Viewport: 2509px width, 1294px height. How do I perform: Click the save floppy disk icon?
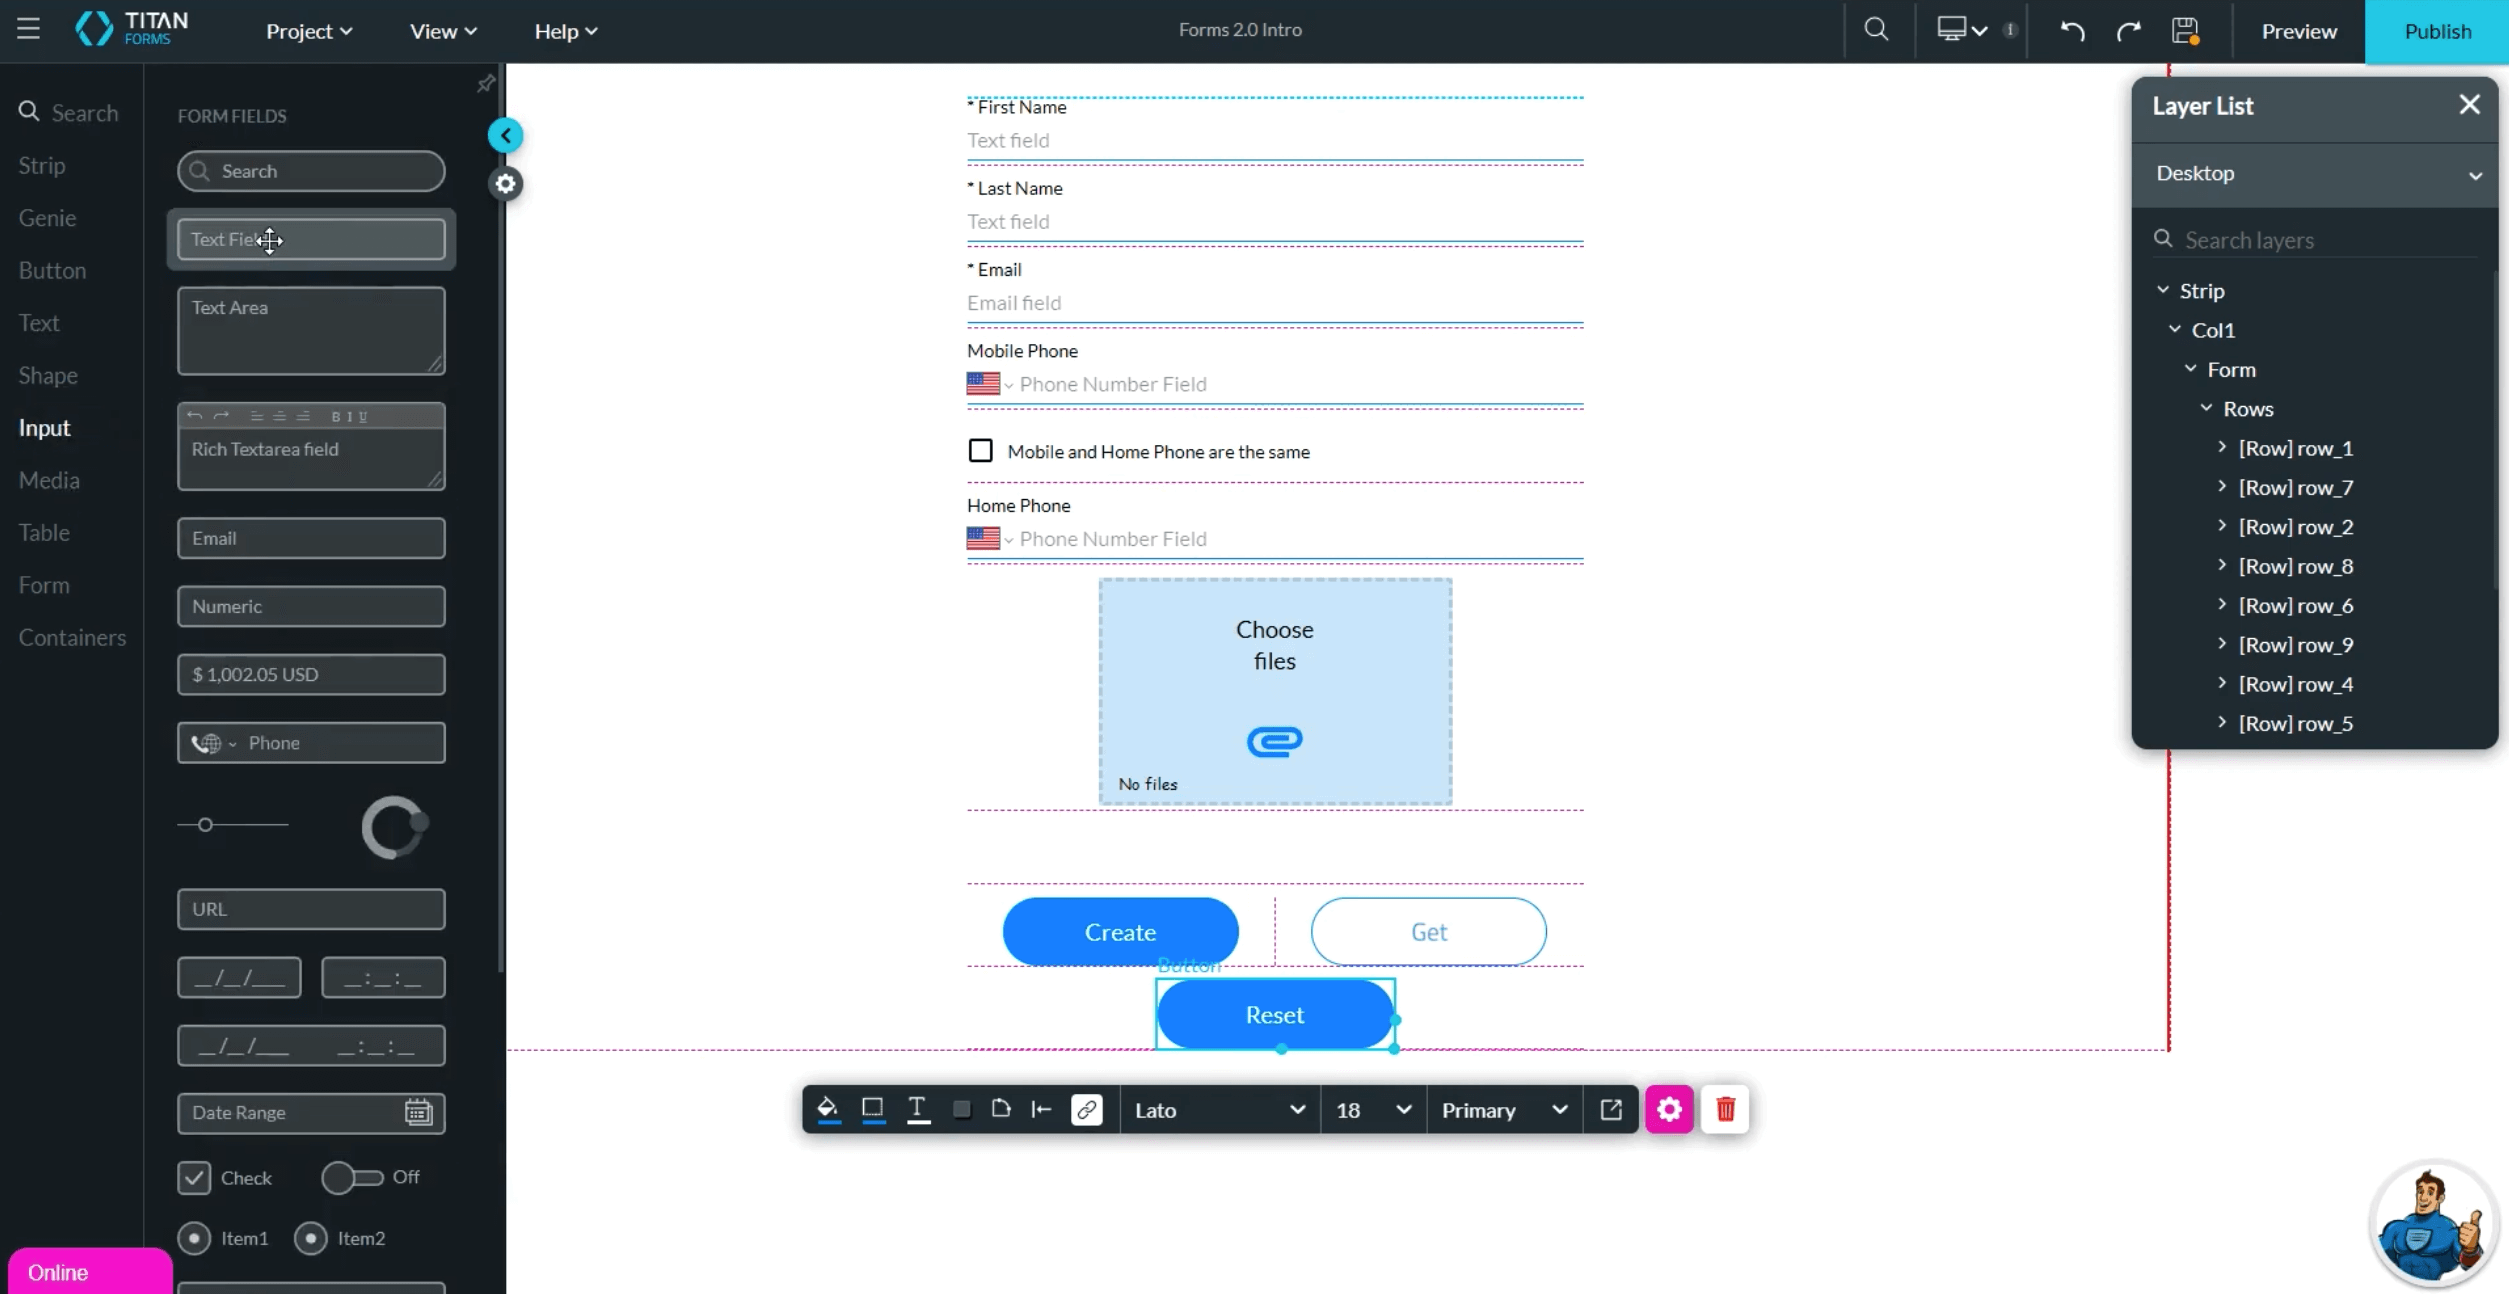click(x=2184, y=31)
